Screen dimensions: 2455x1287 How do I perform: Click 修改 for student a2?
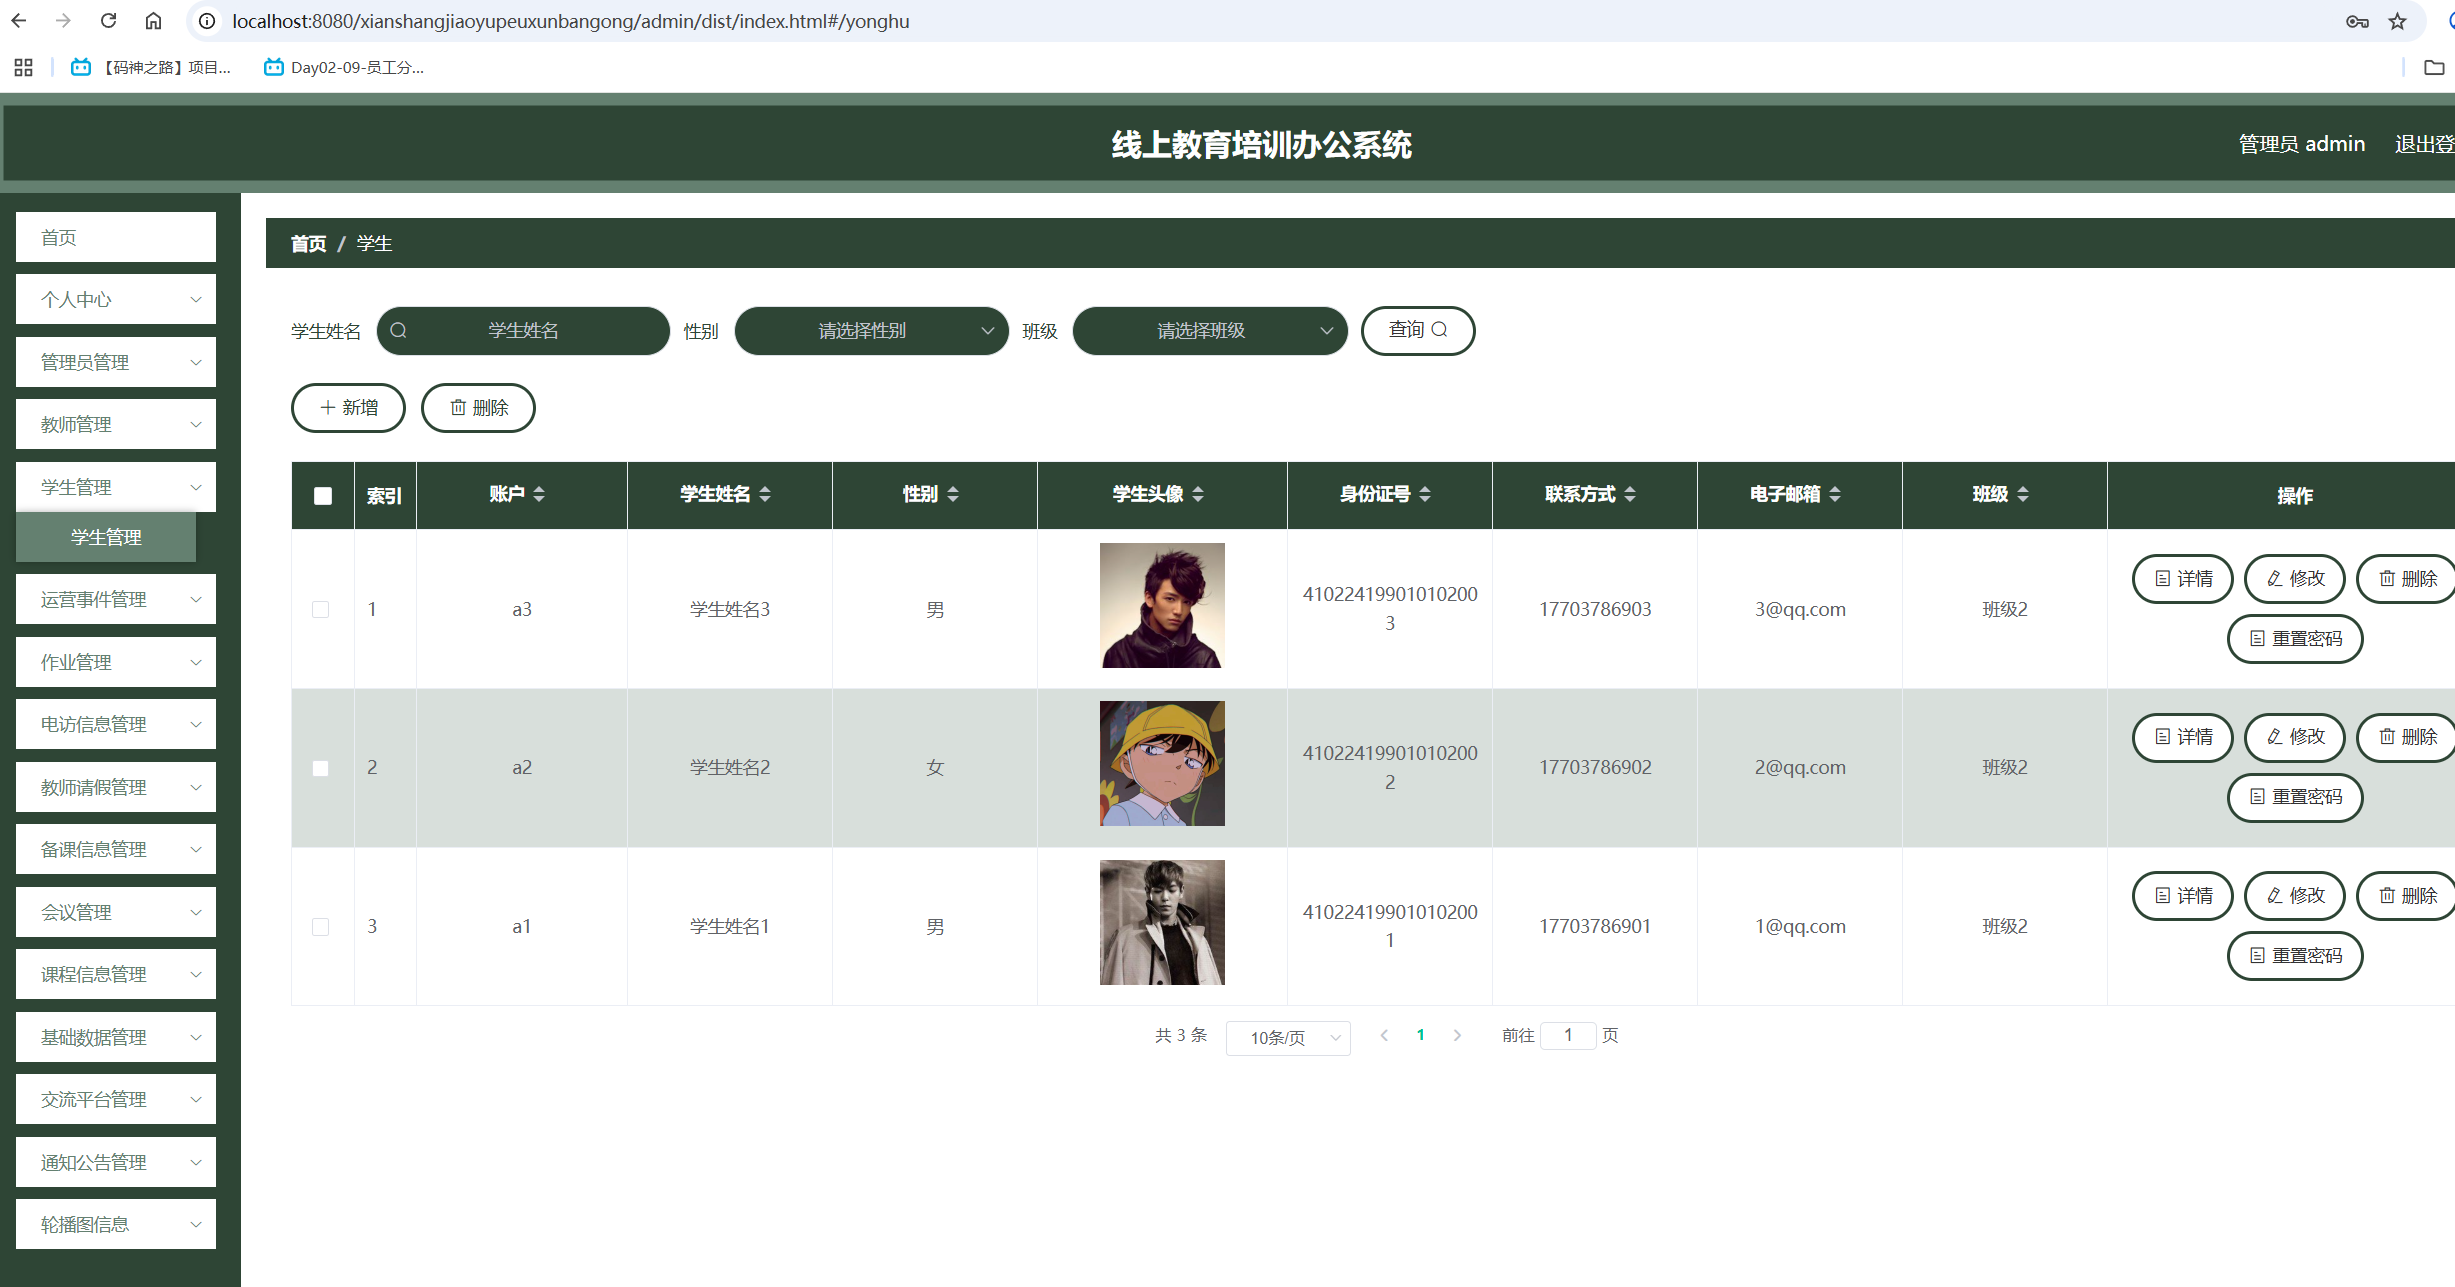2295,737
